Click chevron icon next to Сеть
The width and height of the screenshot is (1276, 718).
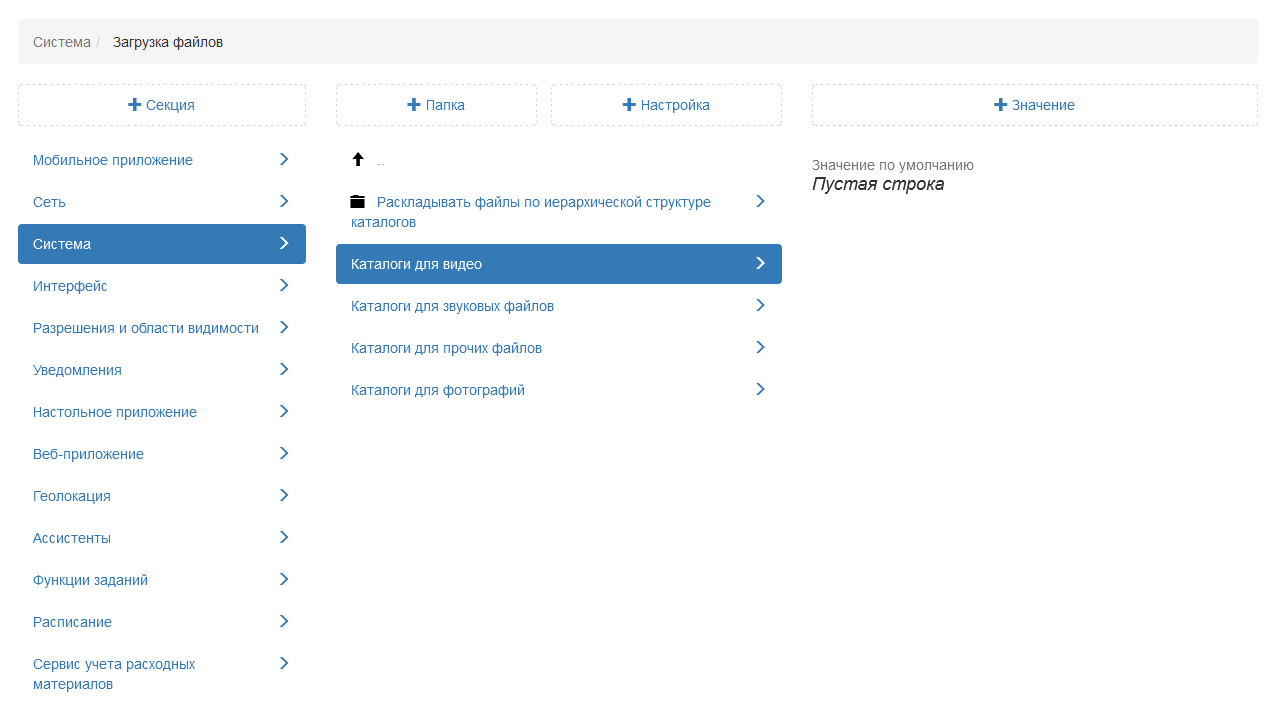[284, 201]
